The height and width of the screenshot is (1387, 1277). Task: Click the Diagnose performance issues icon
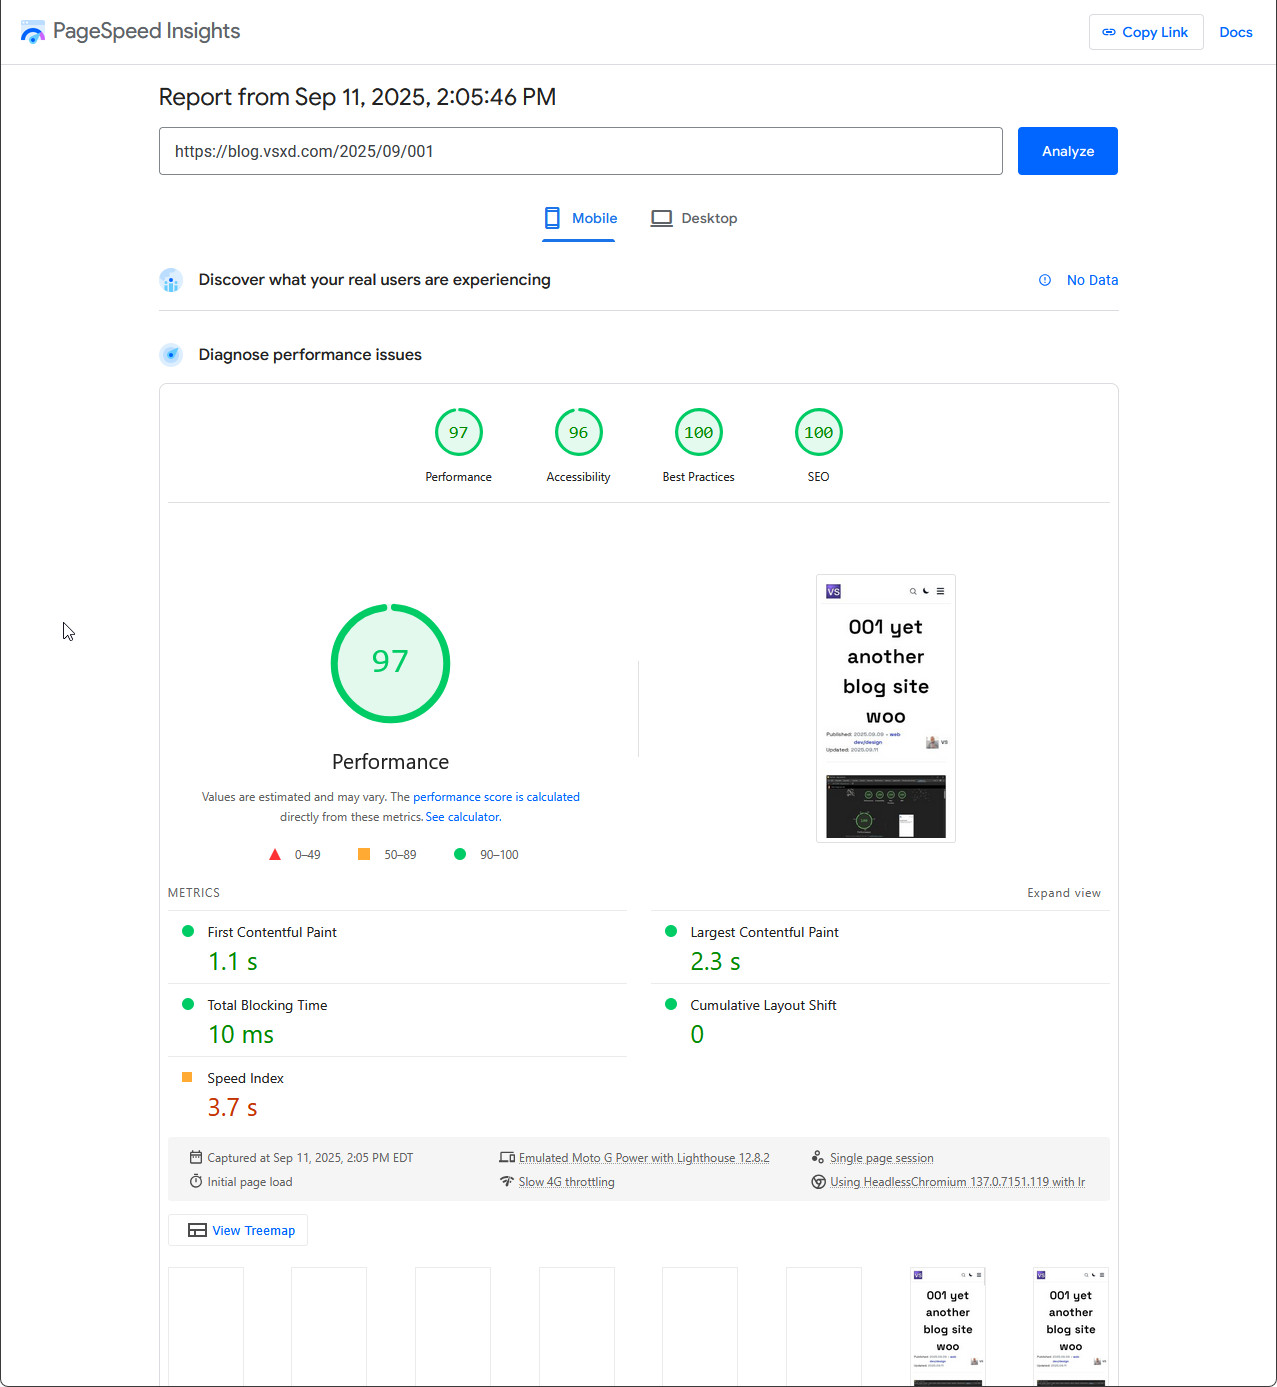click(171, 355)
